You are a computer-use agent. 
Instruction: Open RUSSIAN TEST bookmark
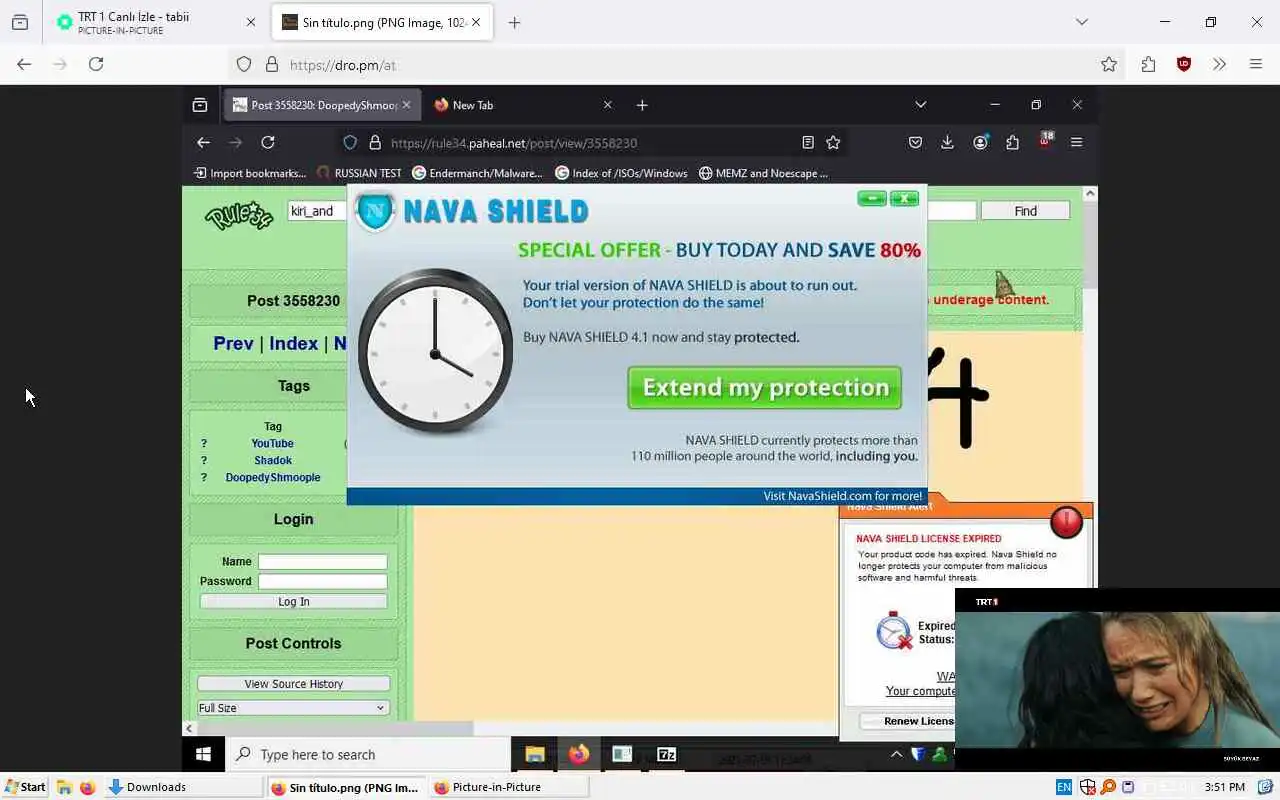click(359, 173)
